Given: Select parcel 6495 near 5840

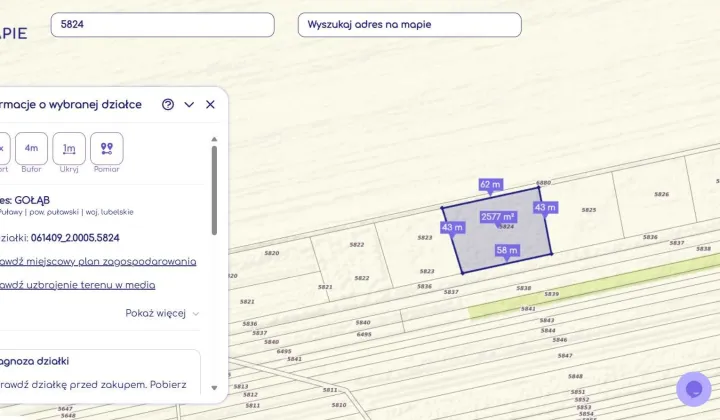Looking at the screenshot, I should pos(364,334).
